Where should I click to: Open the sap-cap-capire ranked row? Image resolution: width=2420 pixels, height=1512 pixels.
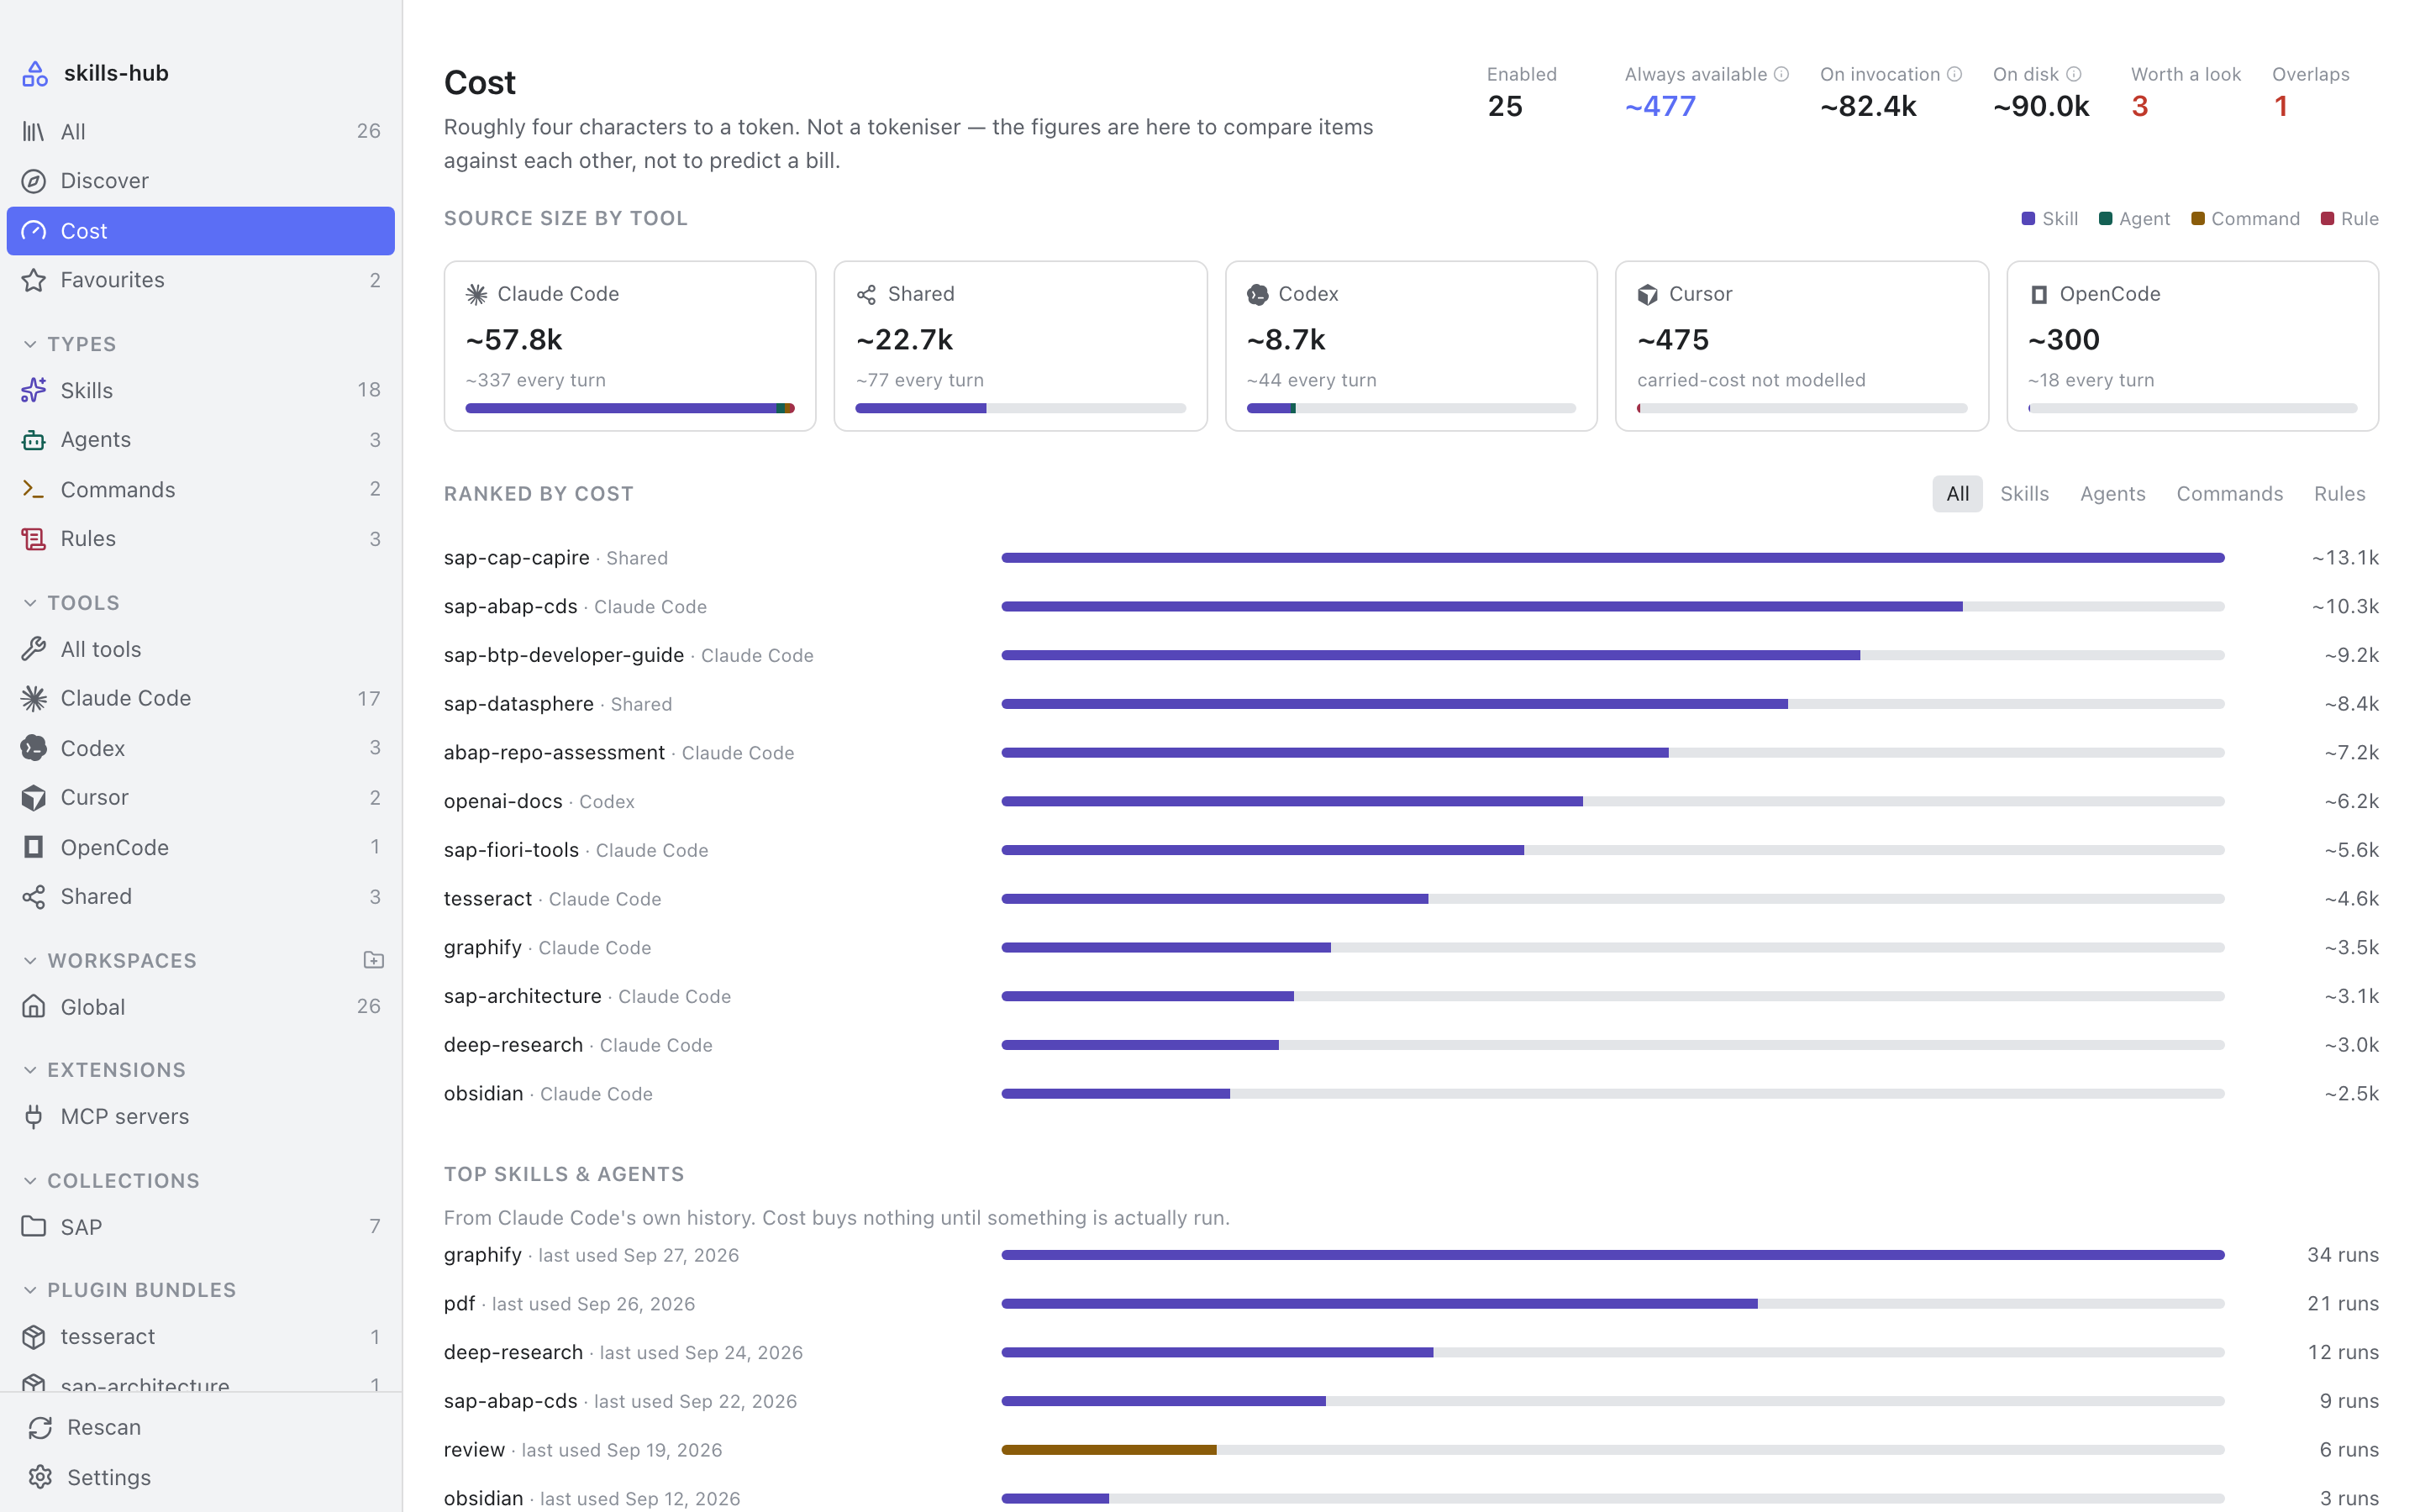1411,558
